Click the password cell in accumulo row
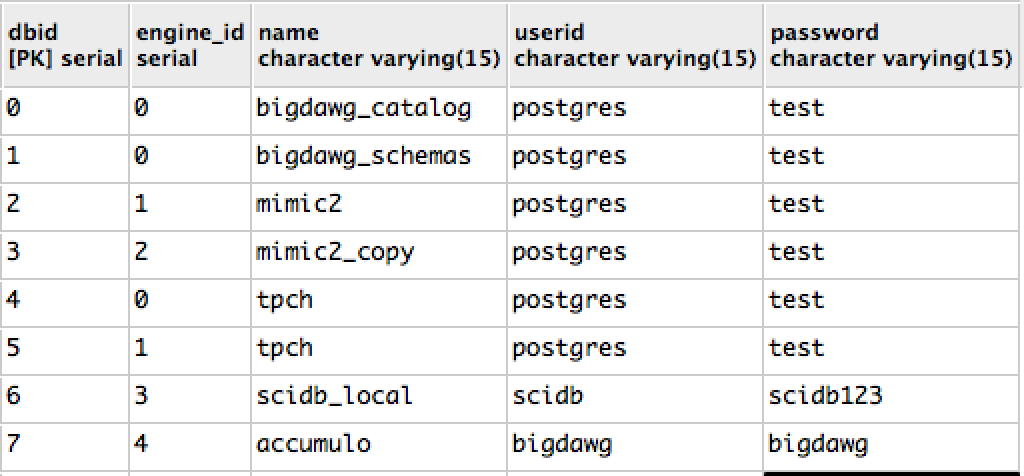Image resolution: width=1024 pixels, height=476 pixels. pyautogui.click(x=818, y=443)
